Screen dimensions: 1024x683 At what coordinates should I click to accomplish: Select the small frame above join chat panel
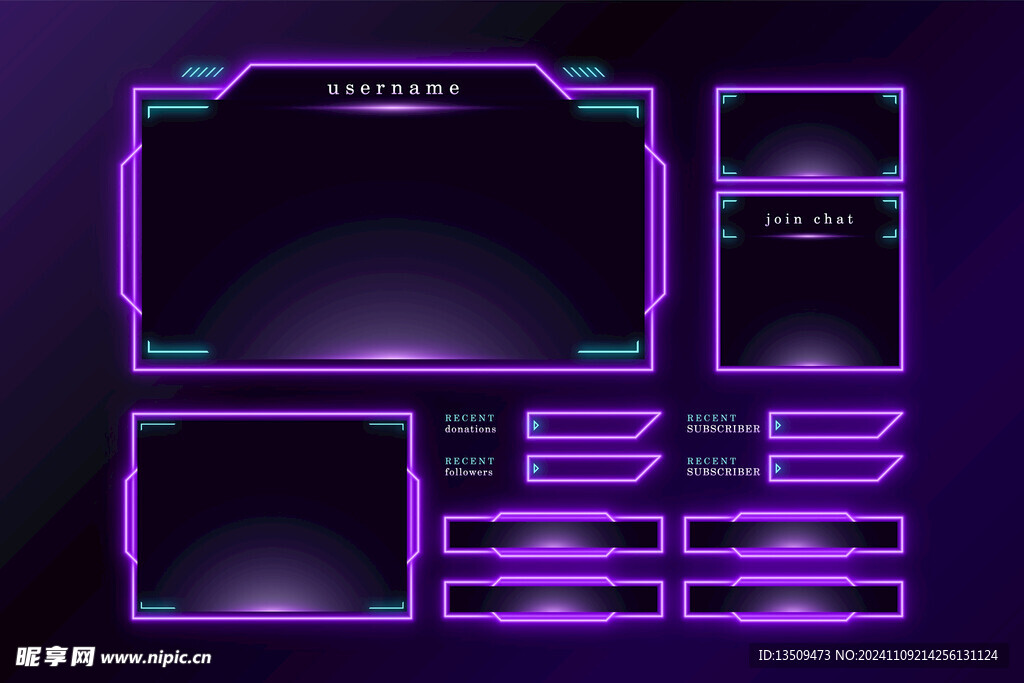click(809, 134)
